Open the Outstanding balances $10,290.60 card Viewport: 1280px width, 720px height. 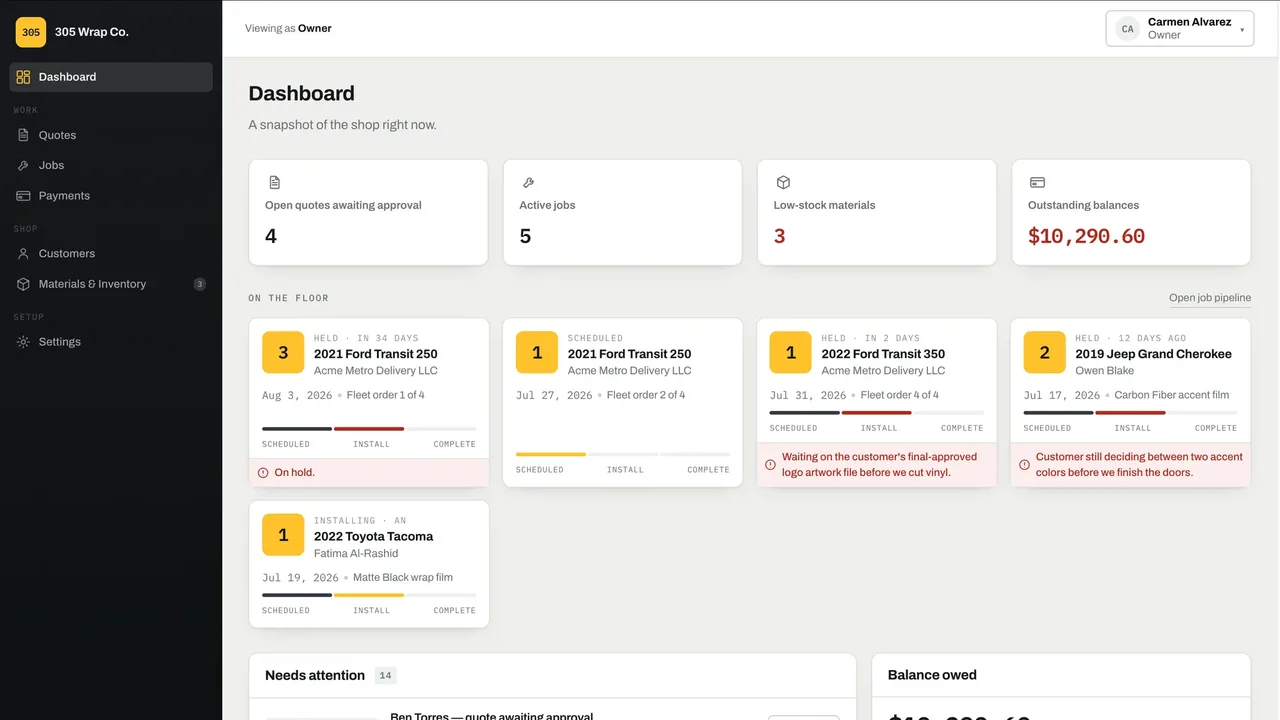point(1131,212)
